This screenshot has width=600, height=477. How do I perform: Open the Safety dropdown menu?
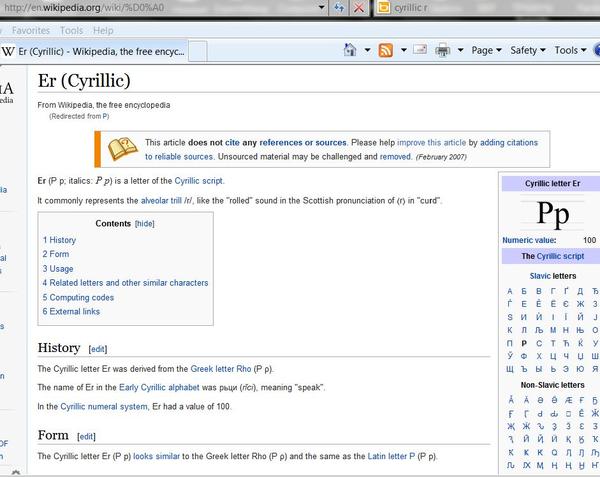(528, 50)
